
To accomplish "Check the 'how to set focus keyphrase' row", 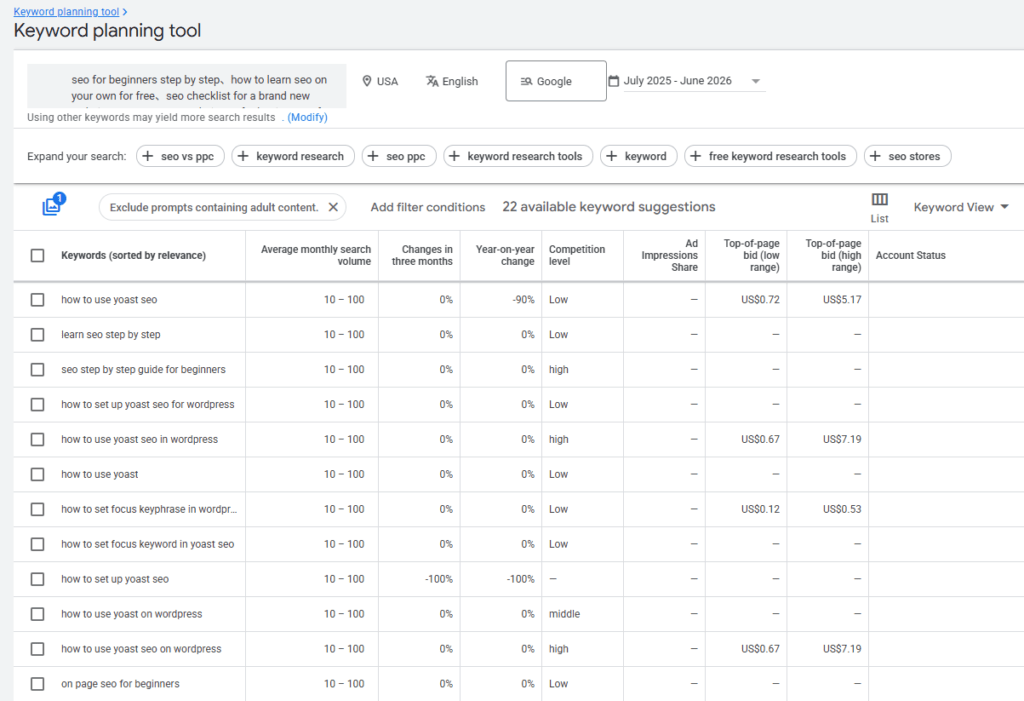I will pos(38,509).
